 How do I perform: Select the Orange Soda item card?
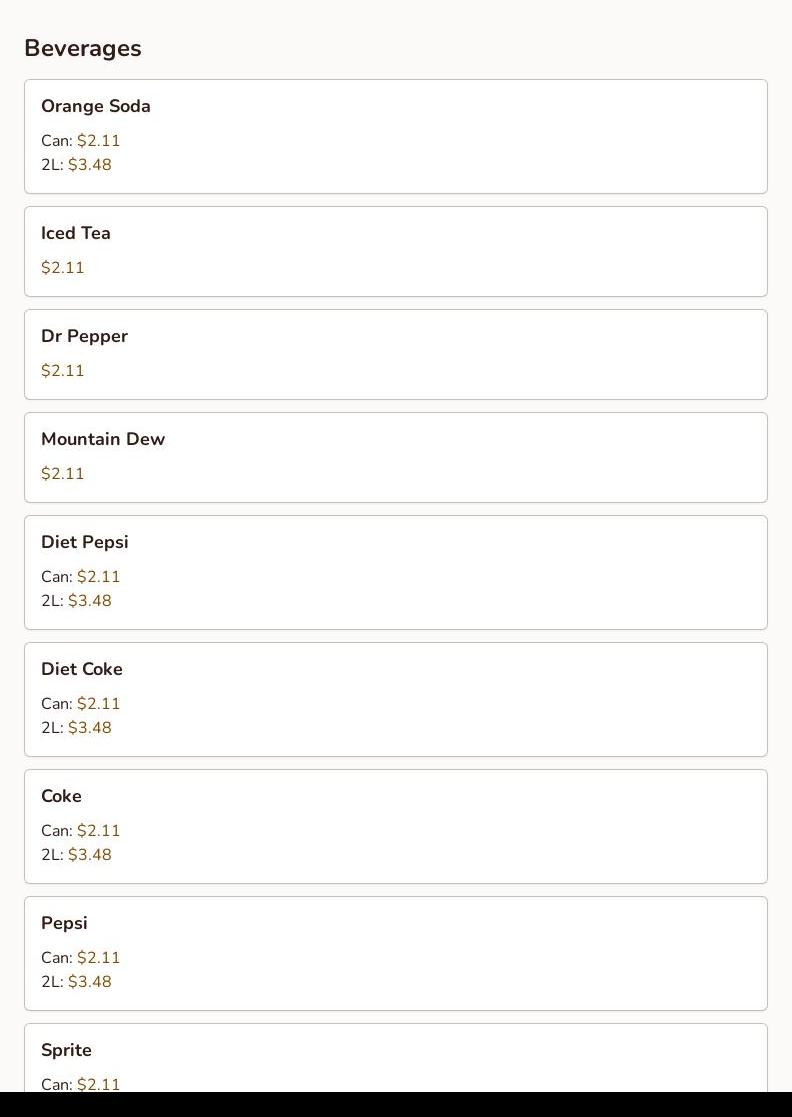pyautogui.click(x=396, y=136)
